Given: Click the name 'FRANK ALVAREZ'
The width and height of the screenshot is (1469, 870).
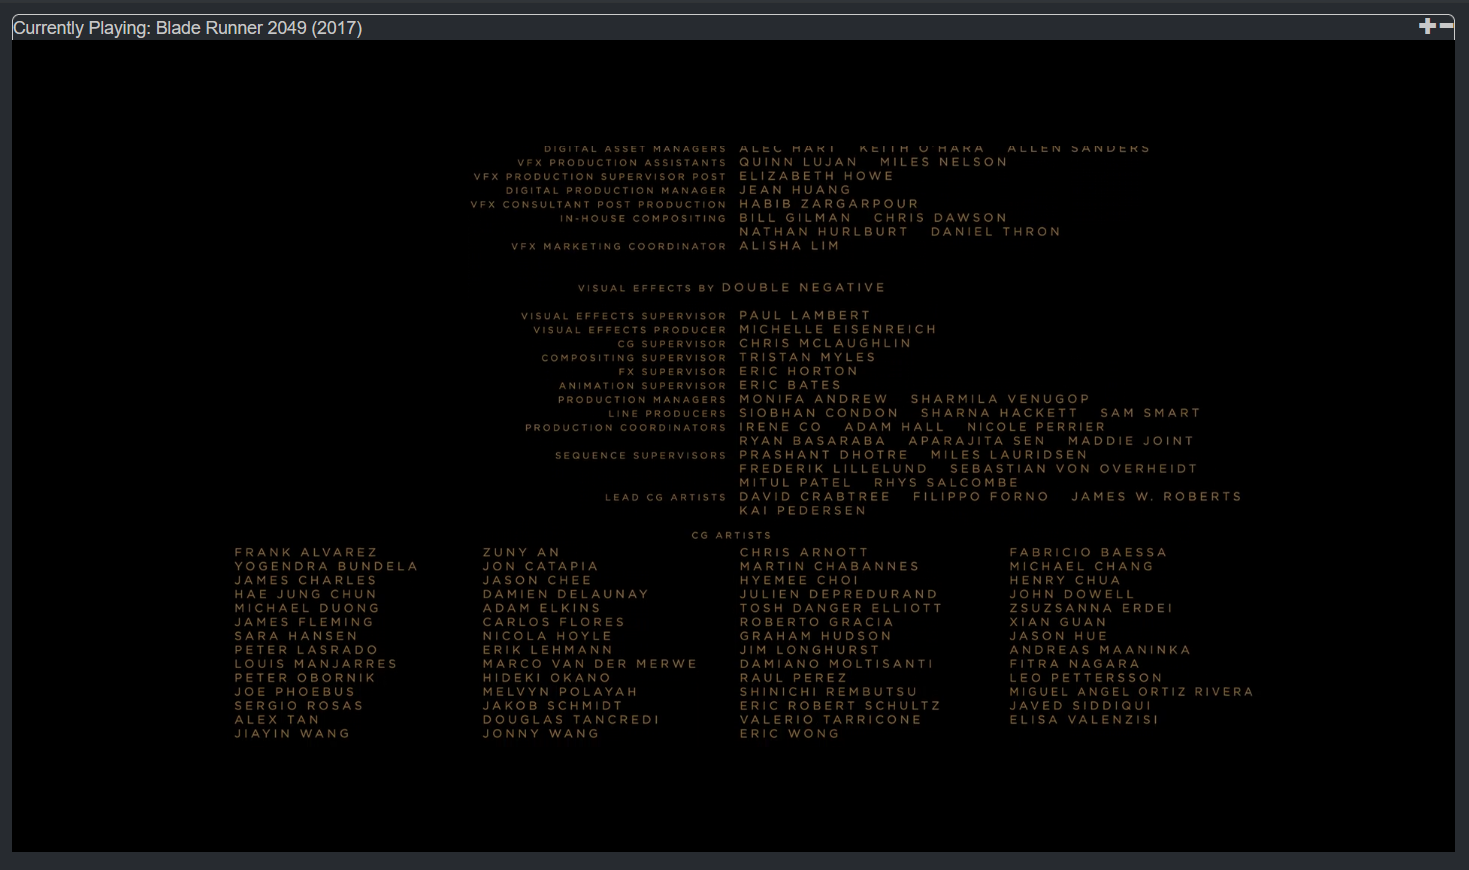Looking at the screenshot, I should (x=306, y=552).
